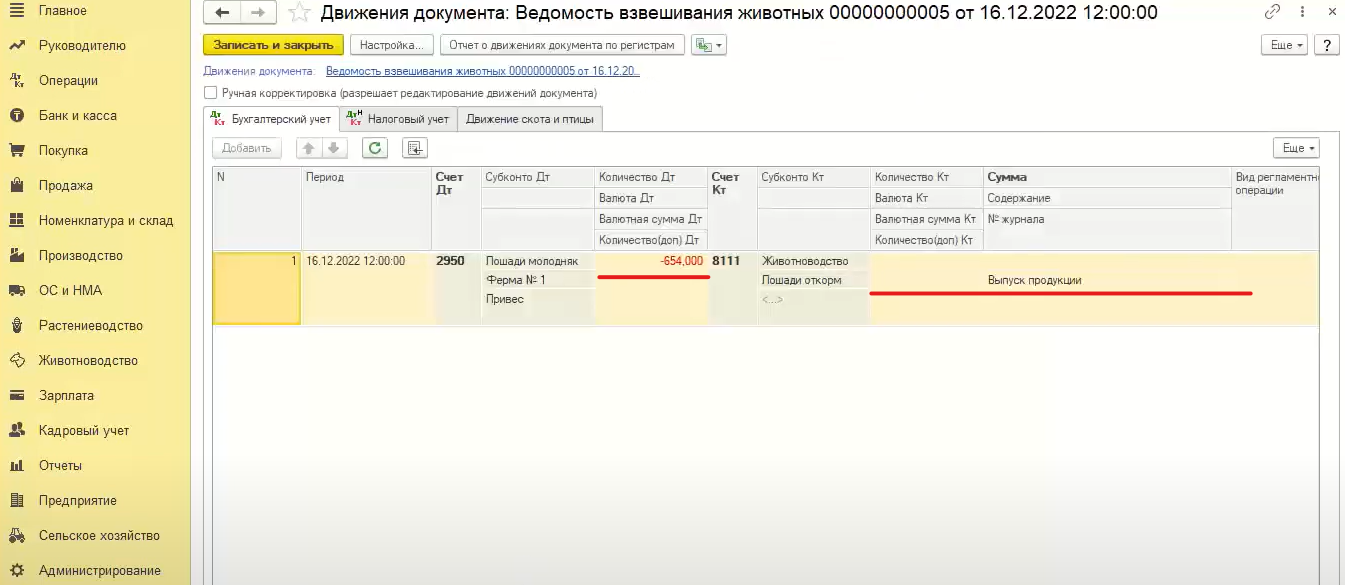Click the move row up arrow
1345x585 pixels.
(308, 148)
